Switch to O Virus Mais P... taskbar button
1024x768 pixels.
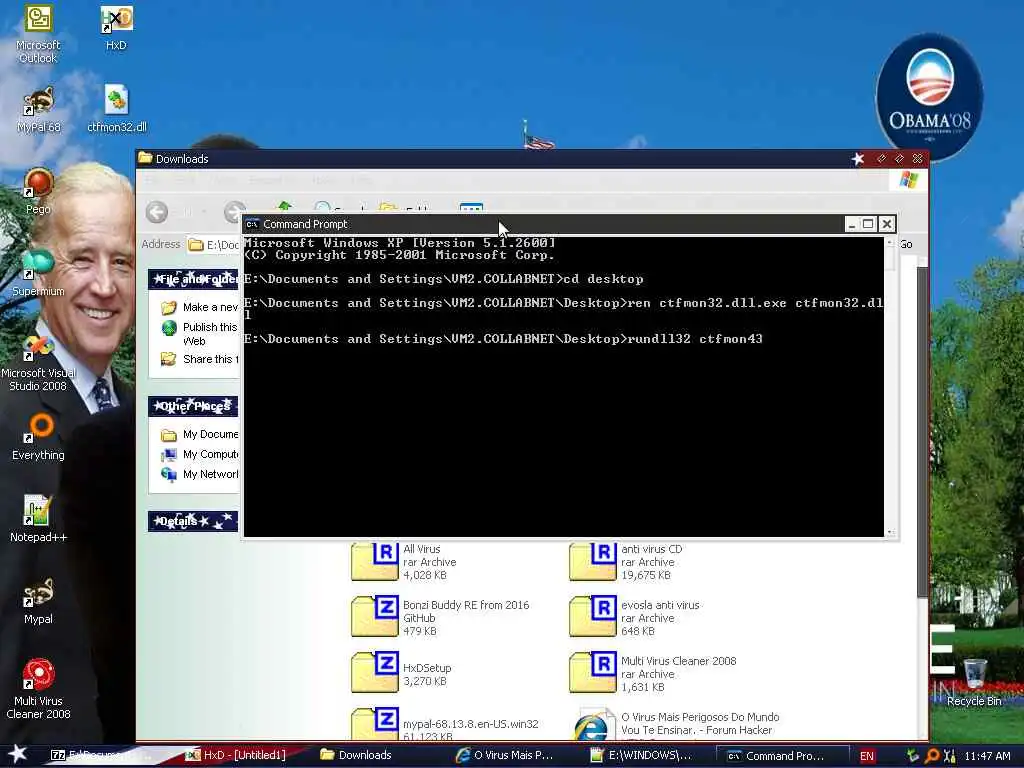coord(504,755)
